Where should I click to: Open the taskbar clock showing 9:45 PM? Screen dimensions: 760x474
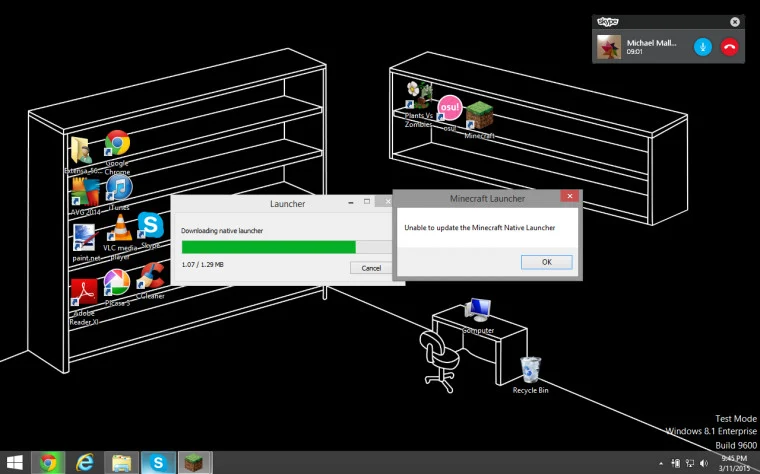click(x=734, y=463)
